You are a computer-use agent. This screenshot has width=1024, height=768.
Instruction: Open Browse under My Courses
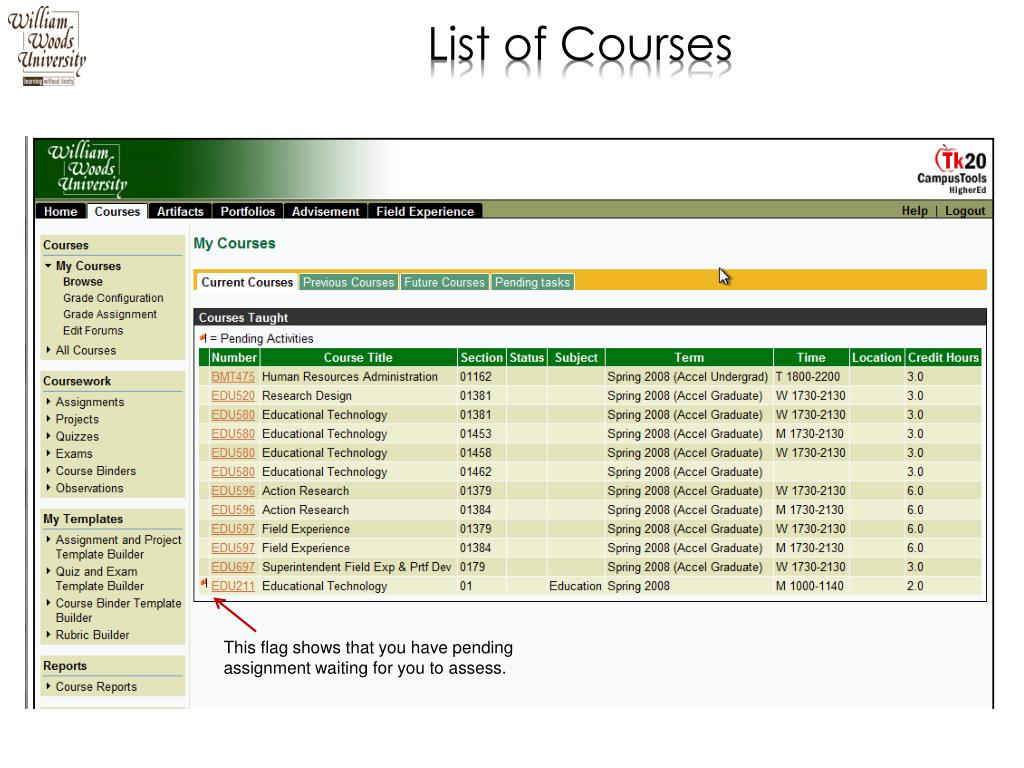pos(83,281)
